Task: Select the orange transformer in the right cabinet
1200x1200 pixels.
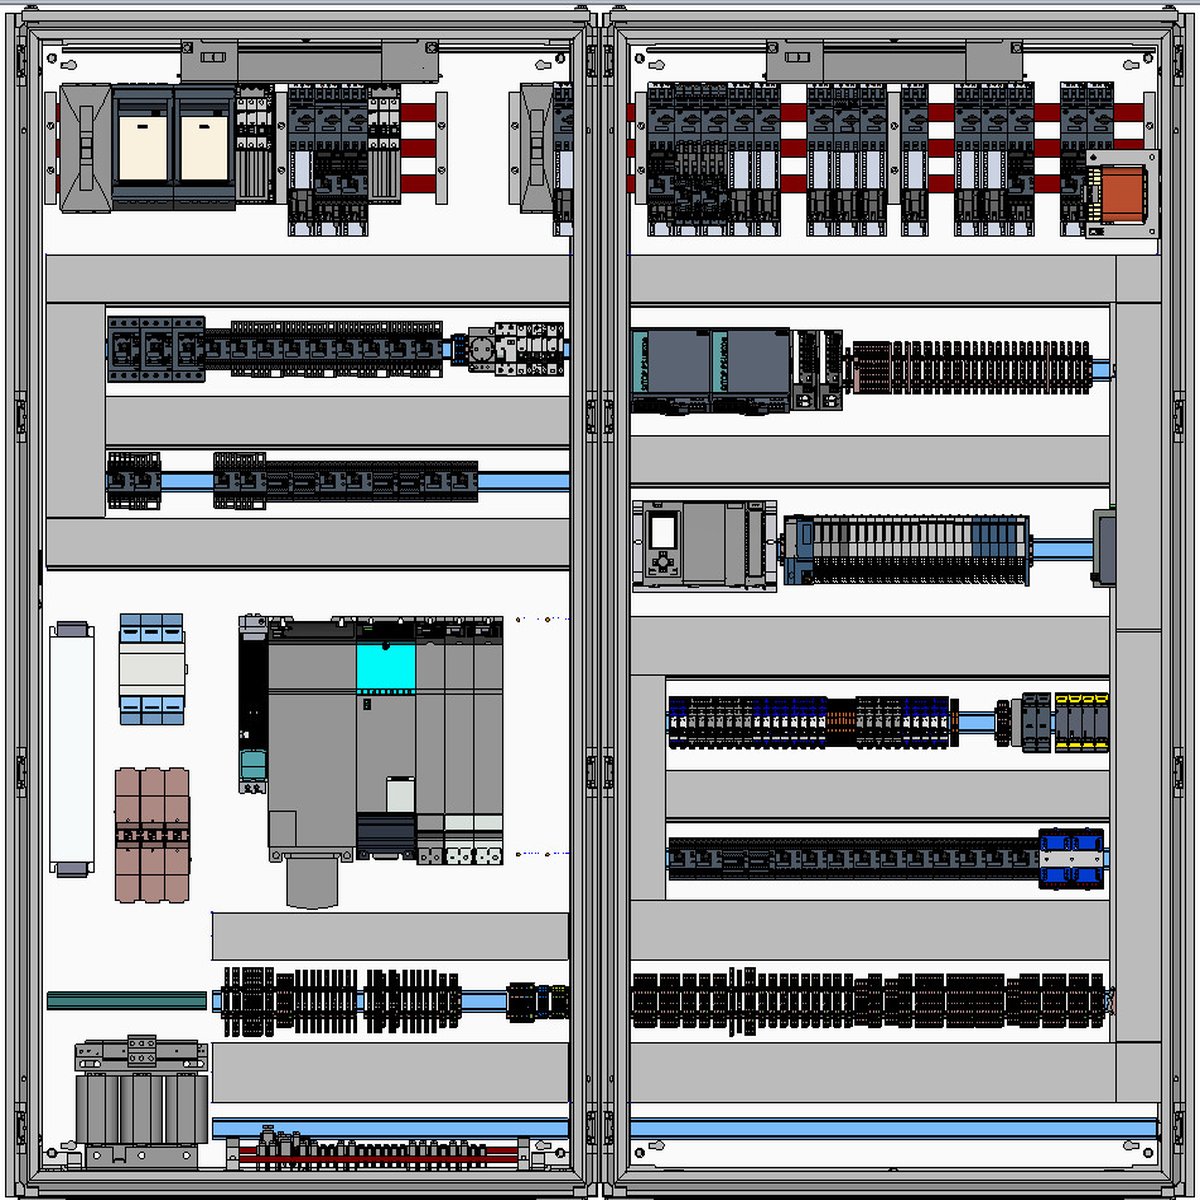Action: [1123, 194]
